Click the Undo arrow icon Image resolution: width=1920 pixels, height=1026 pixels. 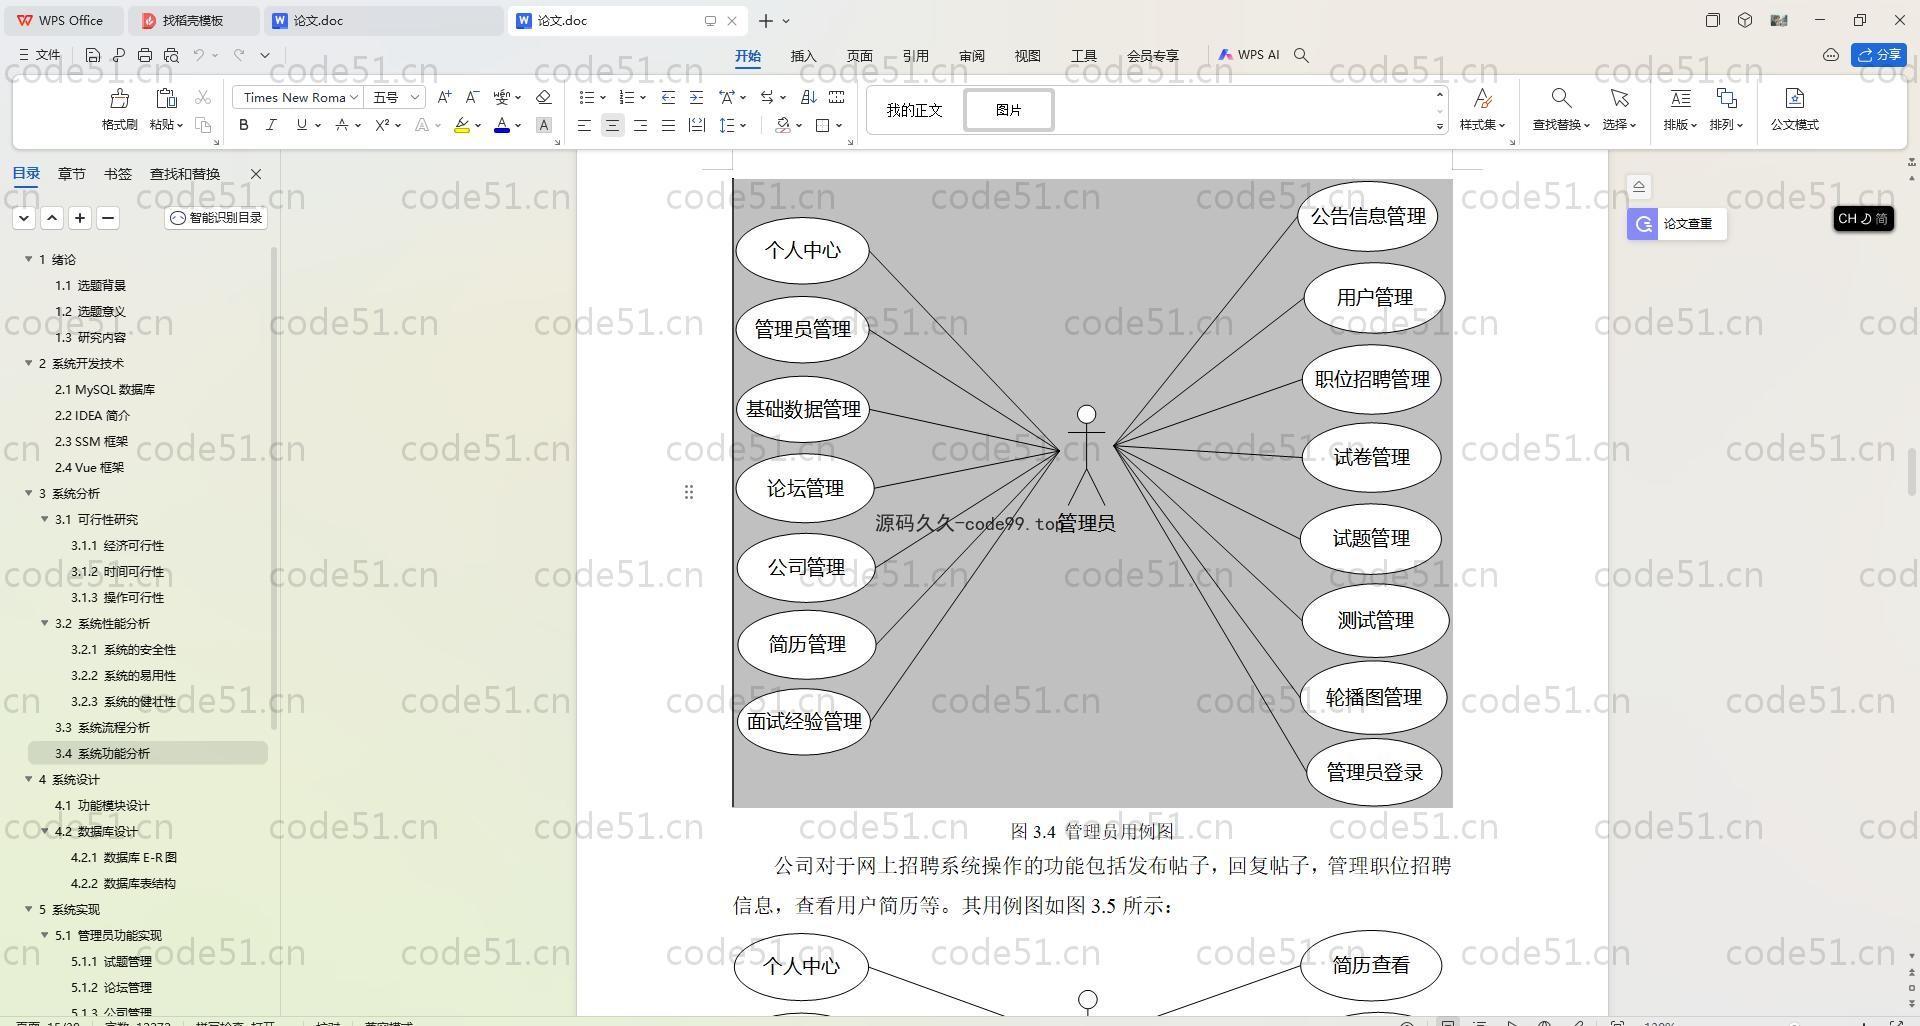click(x=199, y=55)
